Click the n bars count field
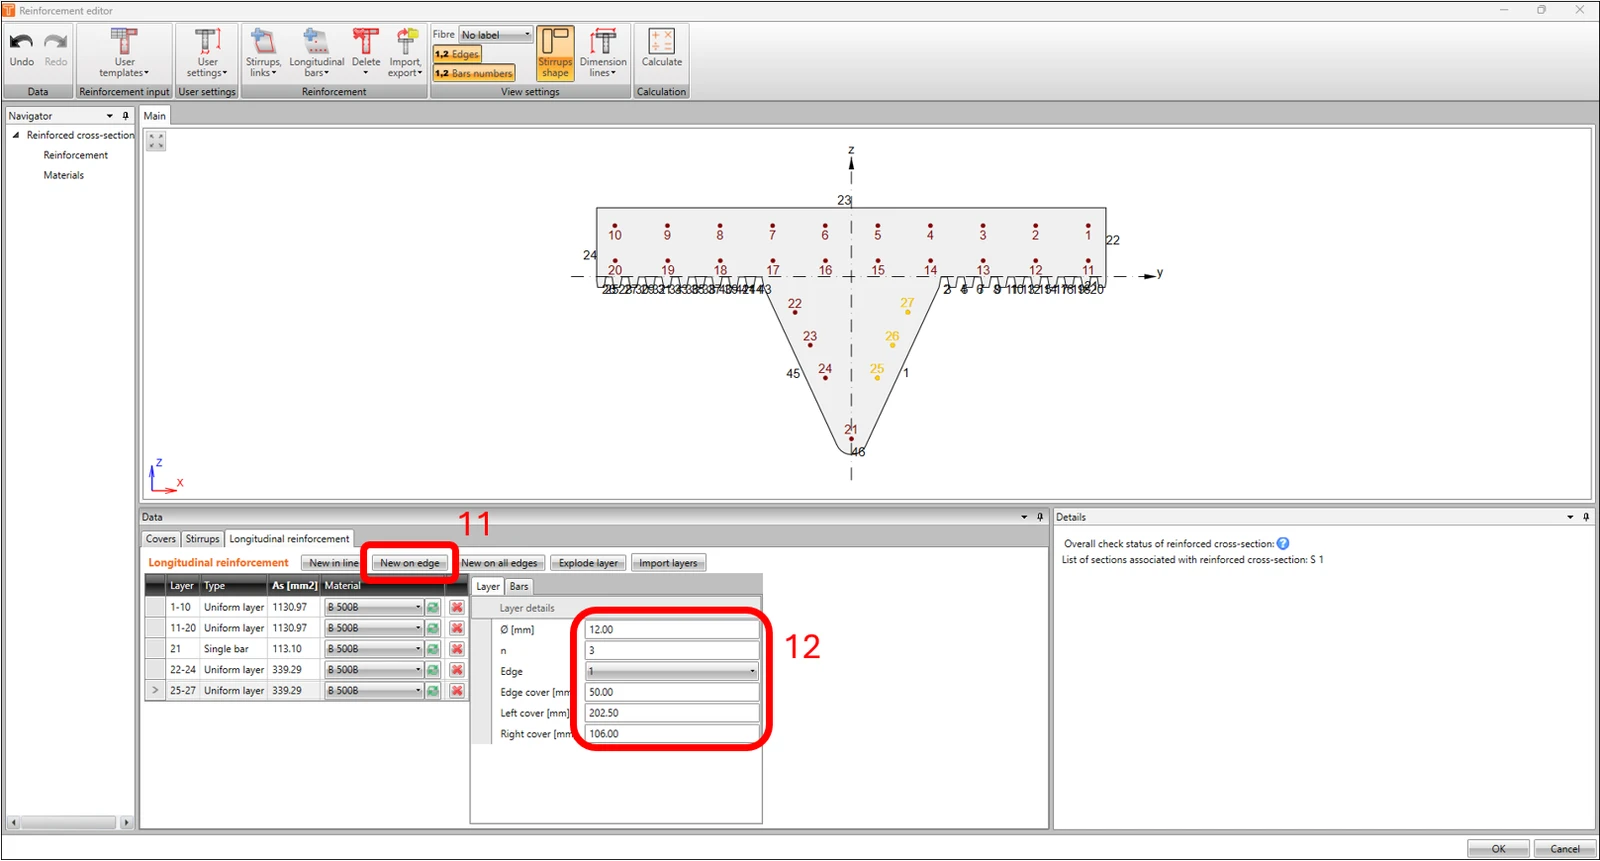Viewport: 1600px width, 861px height. click(x=671, y=651)
